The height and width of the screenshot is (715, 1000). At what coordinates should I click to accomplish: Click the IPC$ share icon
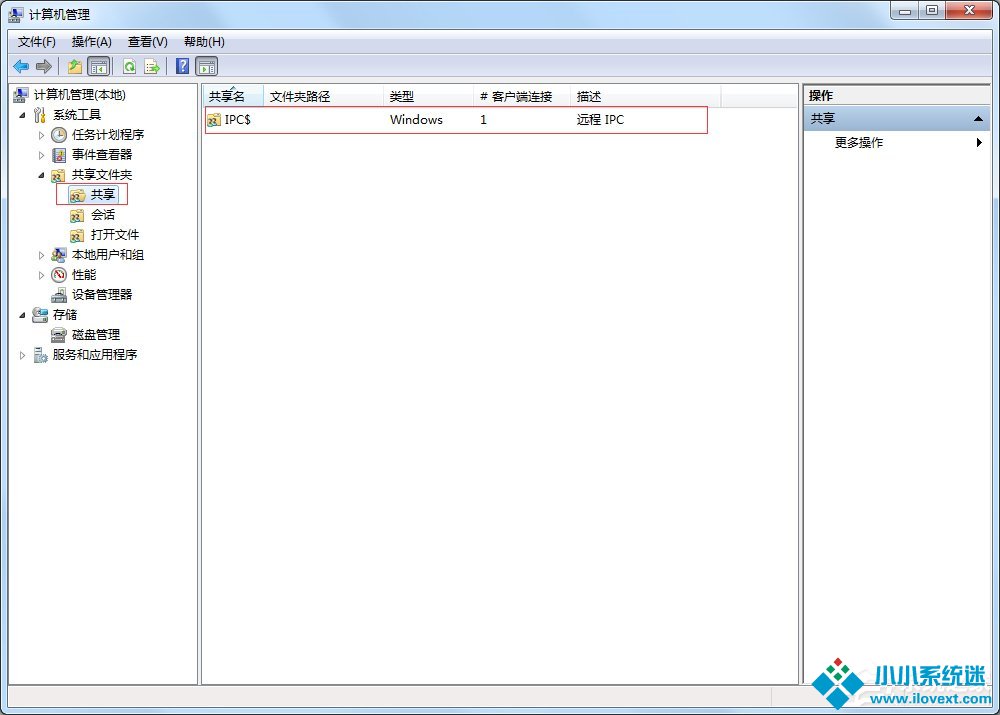tap(214, 120)
